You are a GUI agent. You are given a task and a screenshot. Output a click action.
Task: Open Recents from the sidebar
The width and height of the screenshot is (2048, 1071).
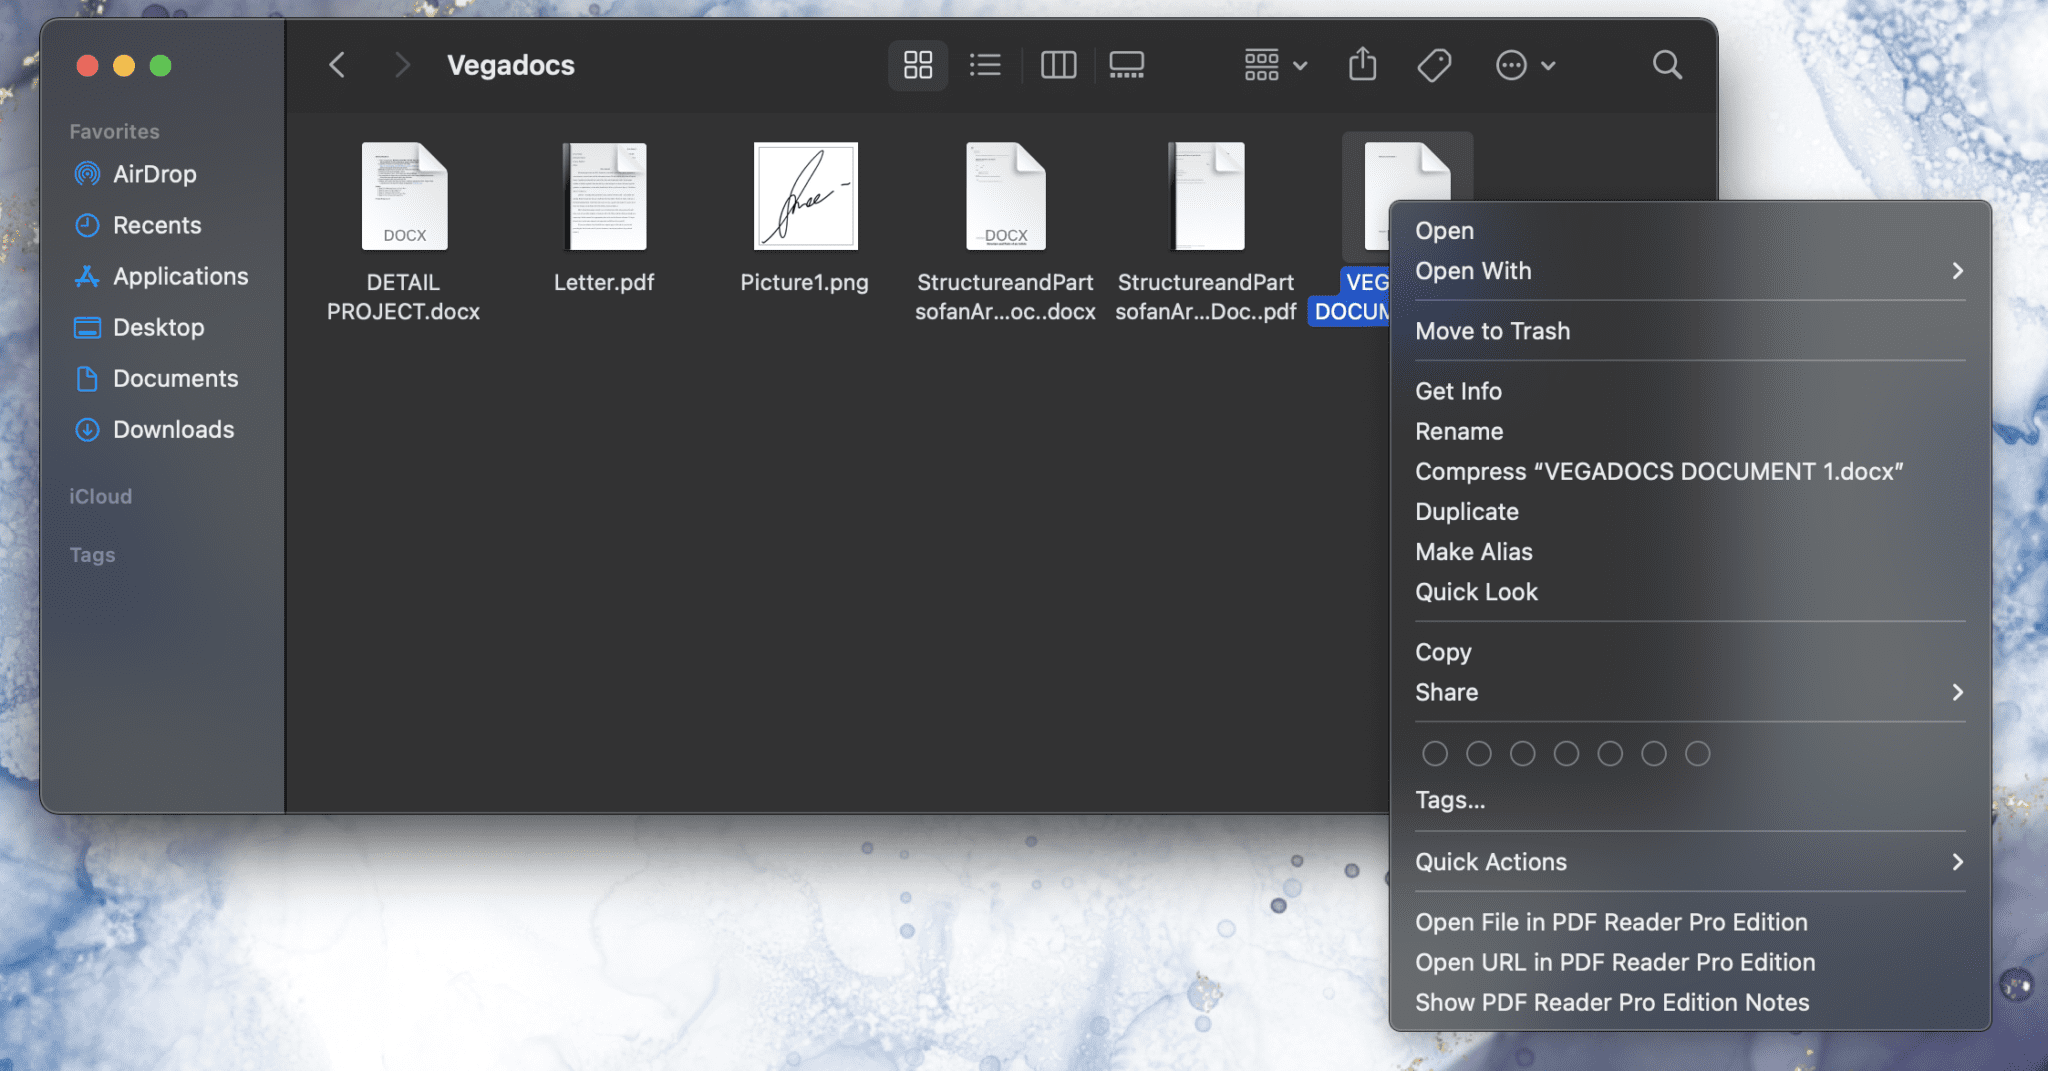(158, 225)
